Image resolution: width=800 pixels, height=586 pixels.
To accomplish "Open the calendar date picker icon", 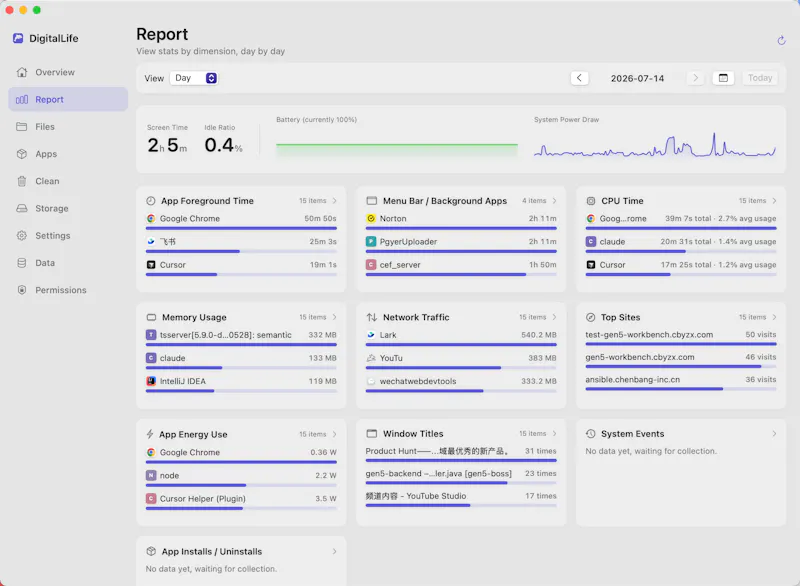I will coord(723,78).
